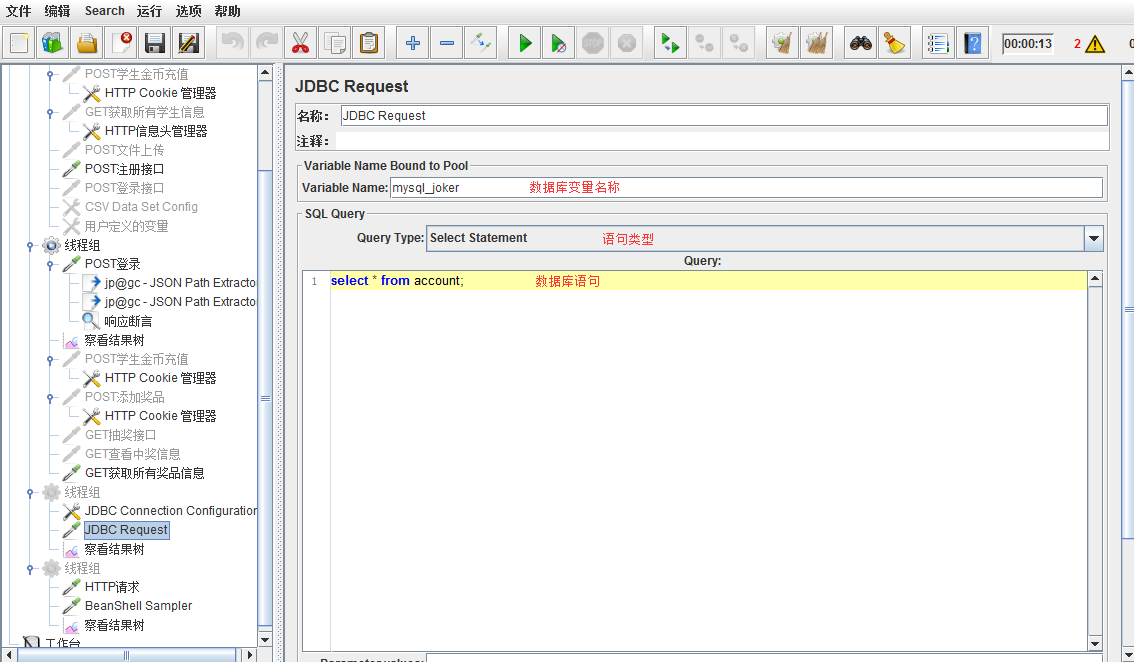Click the Help question mark book icon
The image size is (1134, 662).
point(972,43)
